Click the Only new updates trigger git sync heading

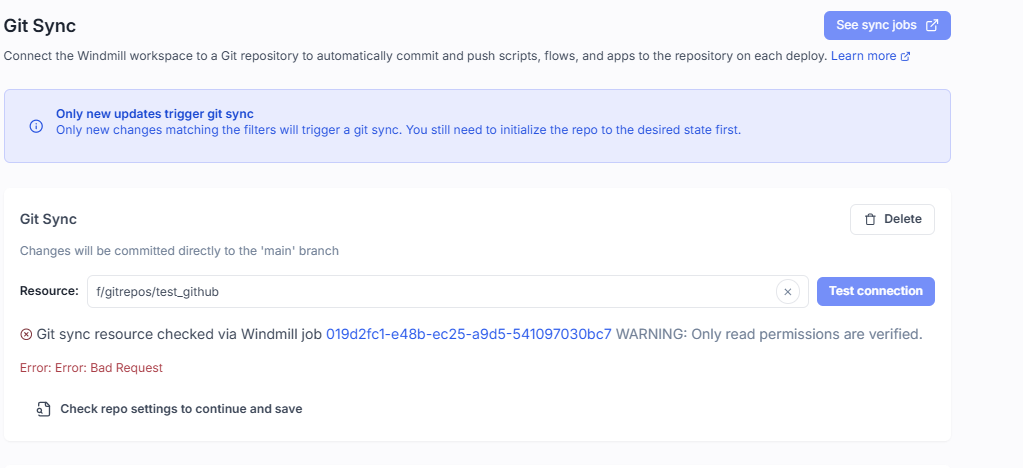pyautogui.click(x=155, y=114)
